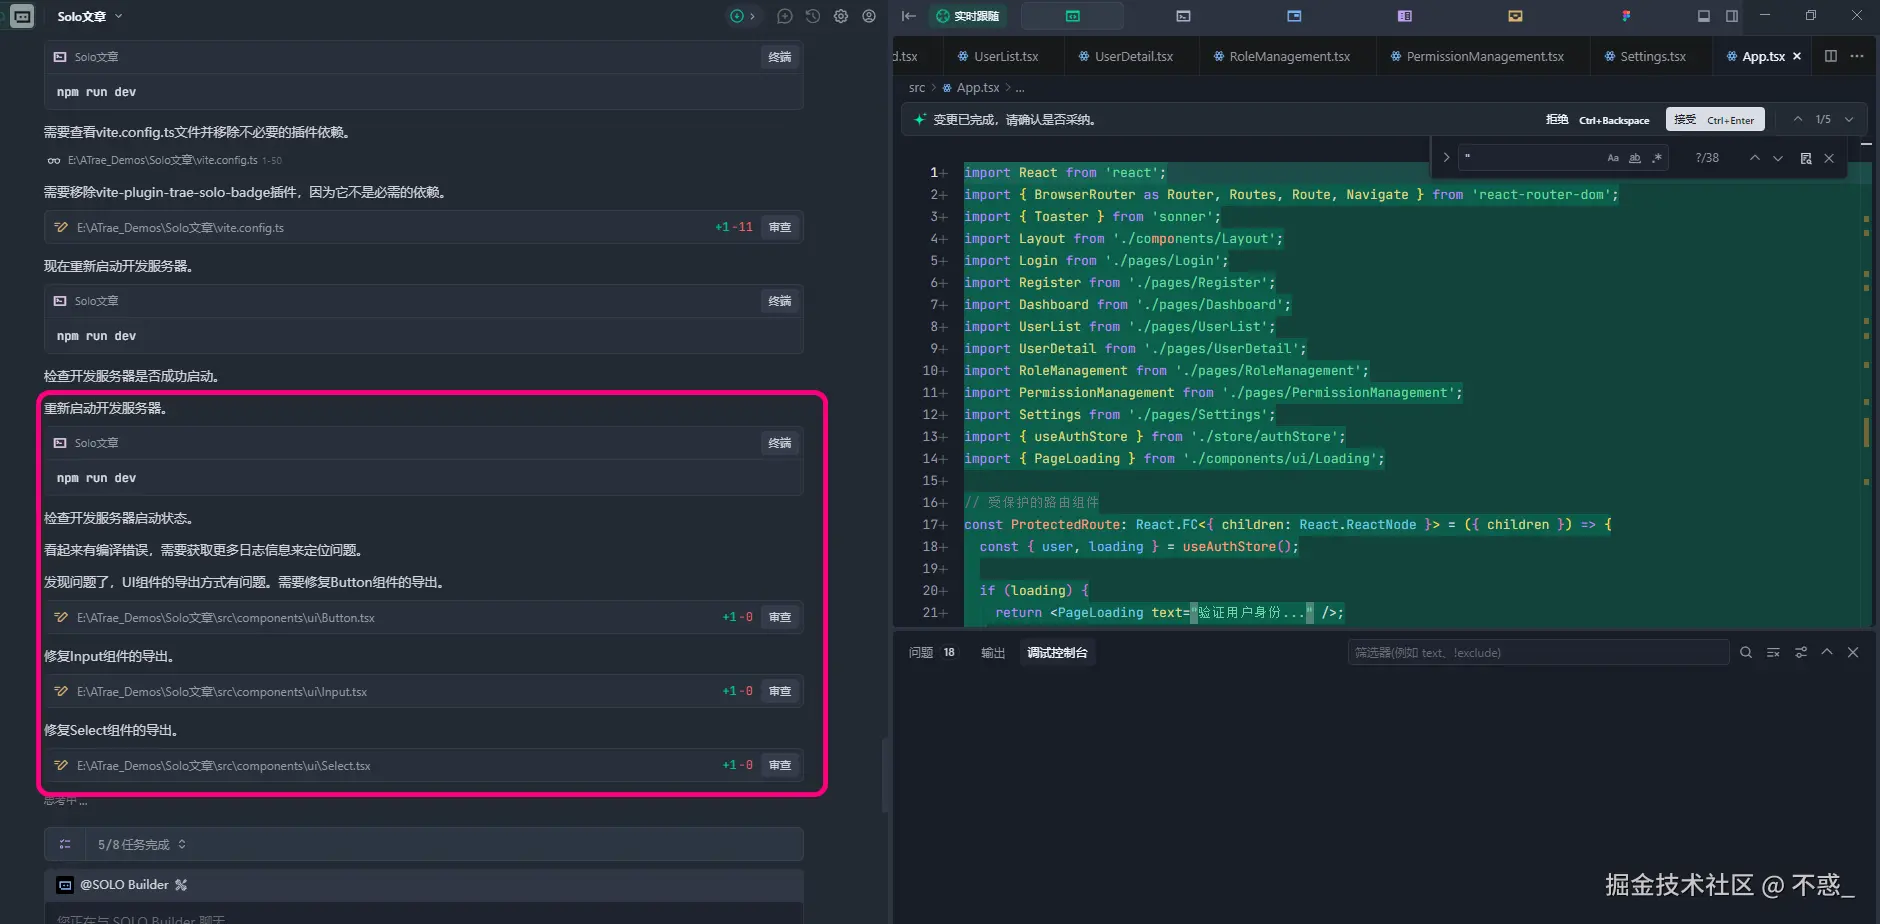This screenshot has height=924, width=1880.
Task: Accept the changes with 接受 button
Action: coord(1714,119)
